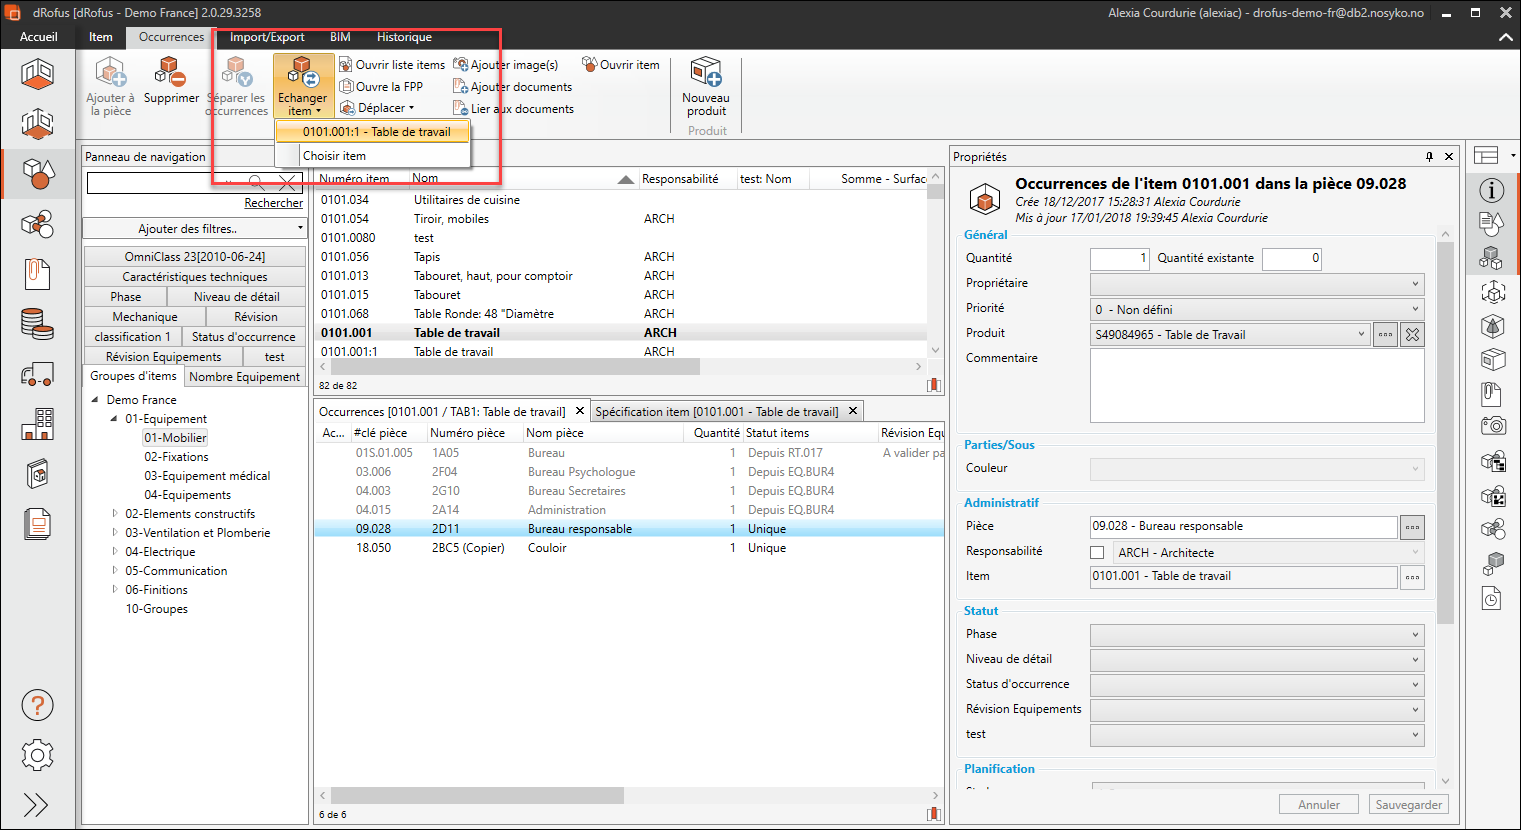This screenshot has width=1521, height=830.
Task: Toggle the Responsabilité checkbox
Action: (1097, 553)
